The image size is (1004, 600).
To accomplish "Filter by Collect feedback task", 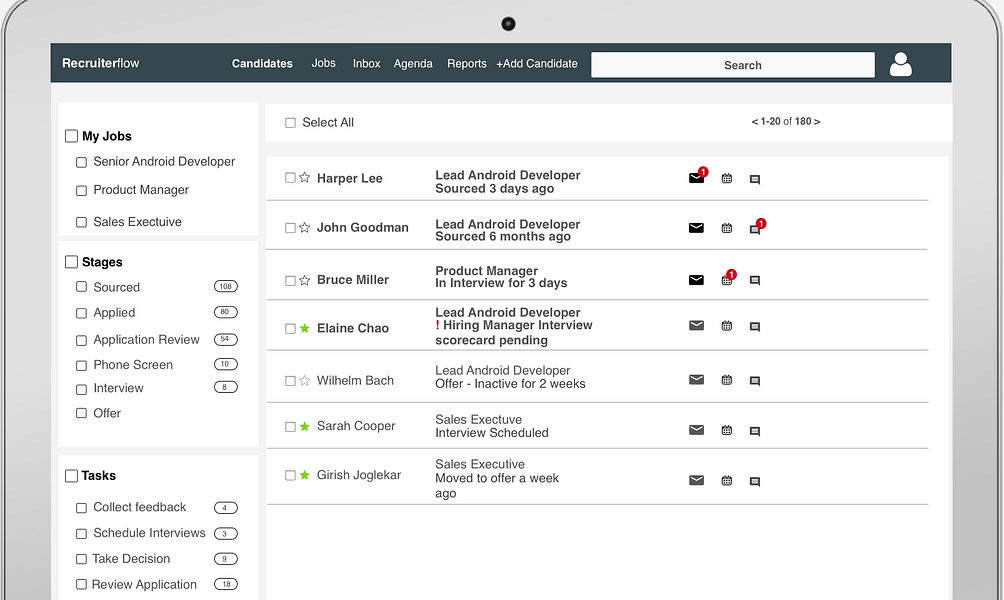I will [x=81, y=508].
